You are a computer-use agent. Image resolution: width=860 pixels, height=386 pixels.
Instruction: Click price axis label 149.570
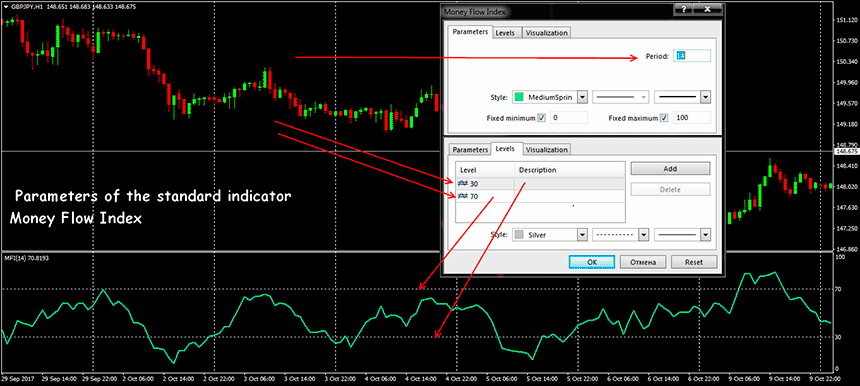pyautogui.click(x=847, y=103)
